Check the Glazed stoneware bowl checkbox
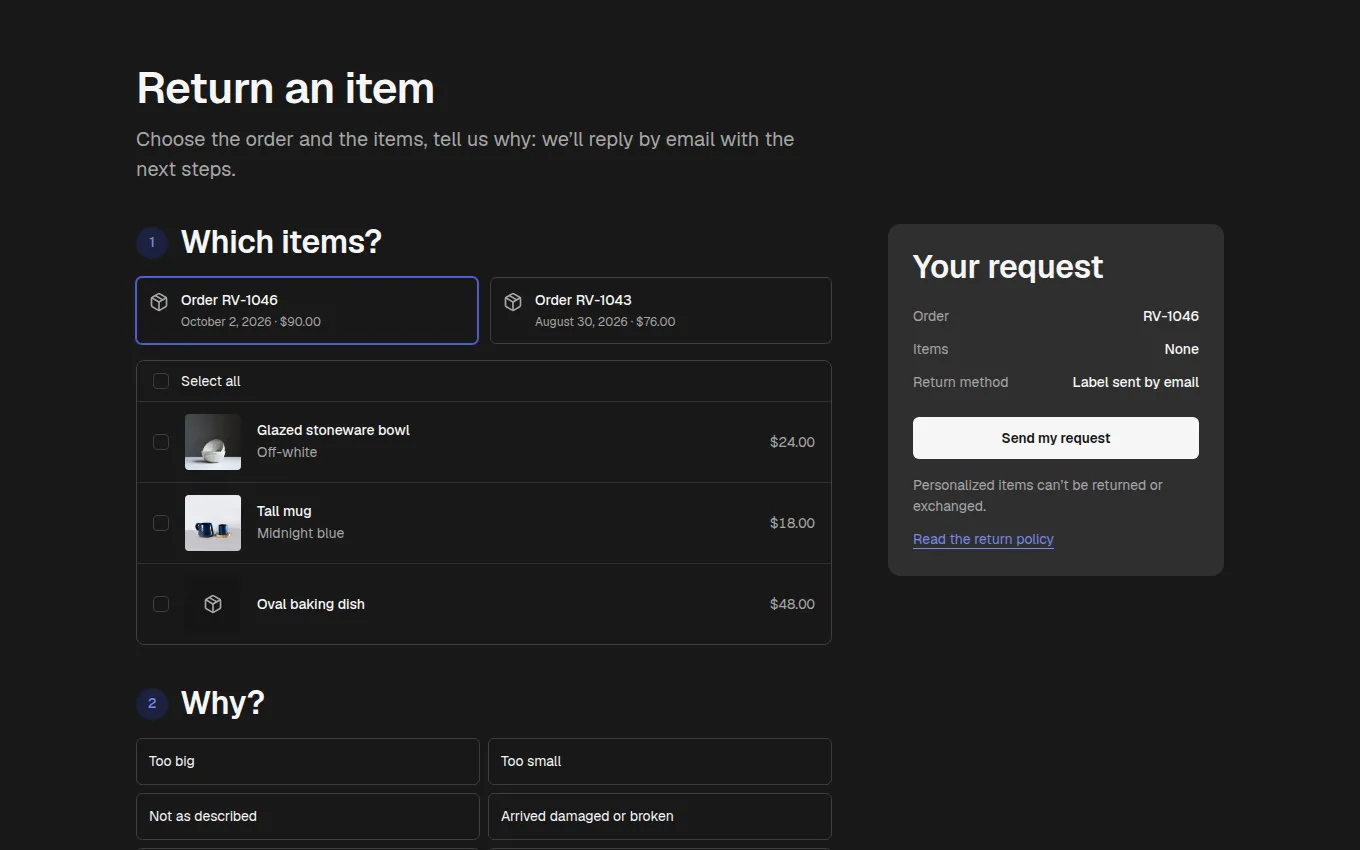This screenshot has height=850, width=1360. click(161, 442)
